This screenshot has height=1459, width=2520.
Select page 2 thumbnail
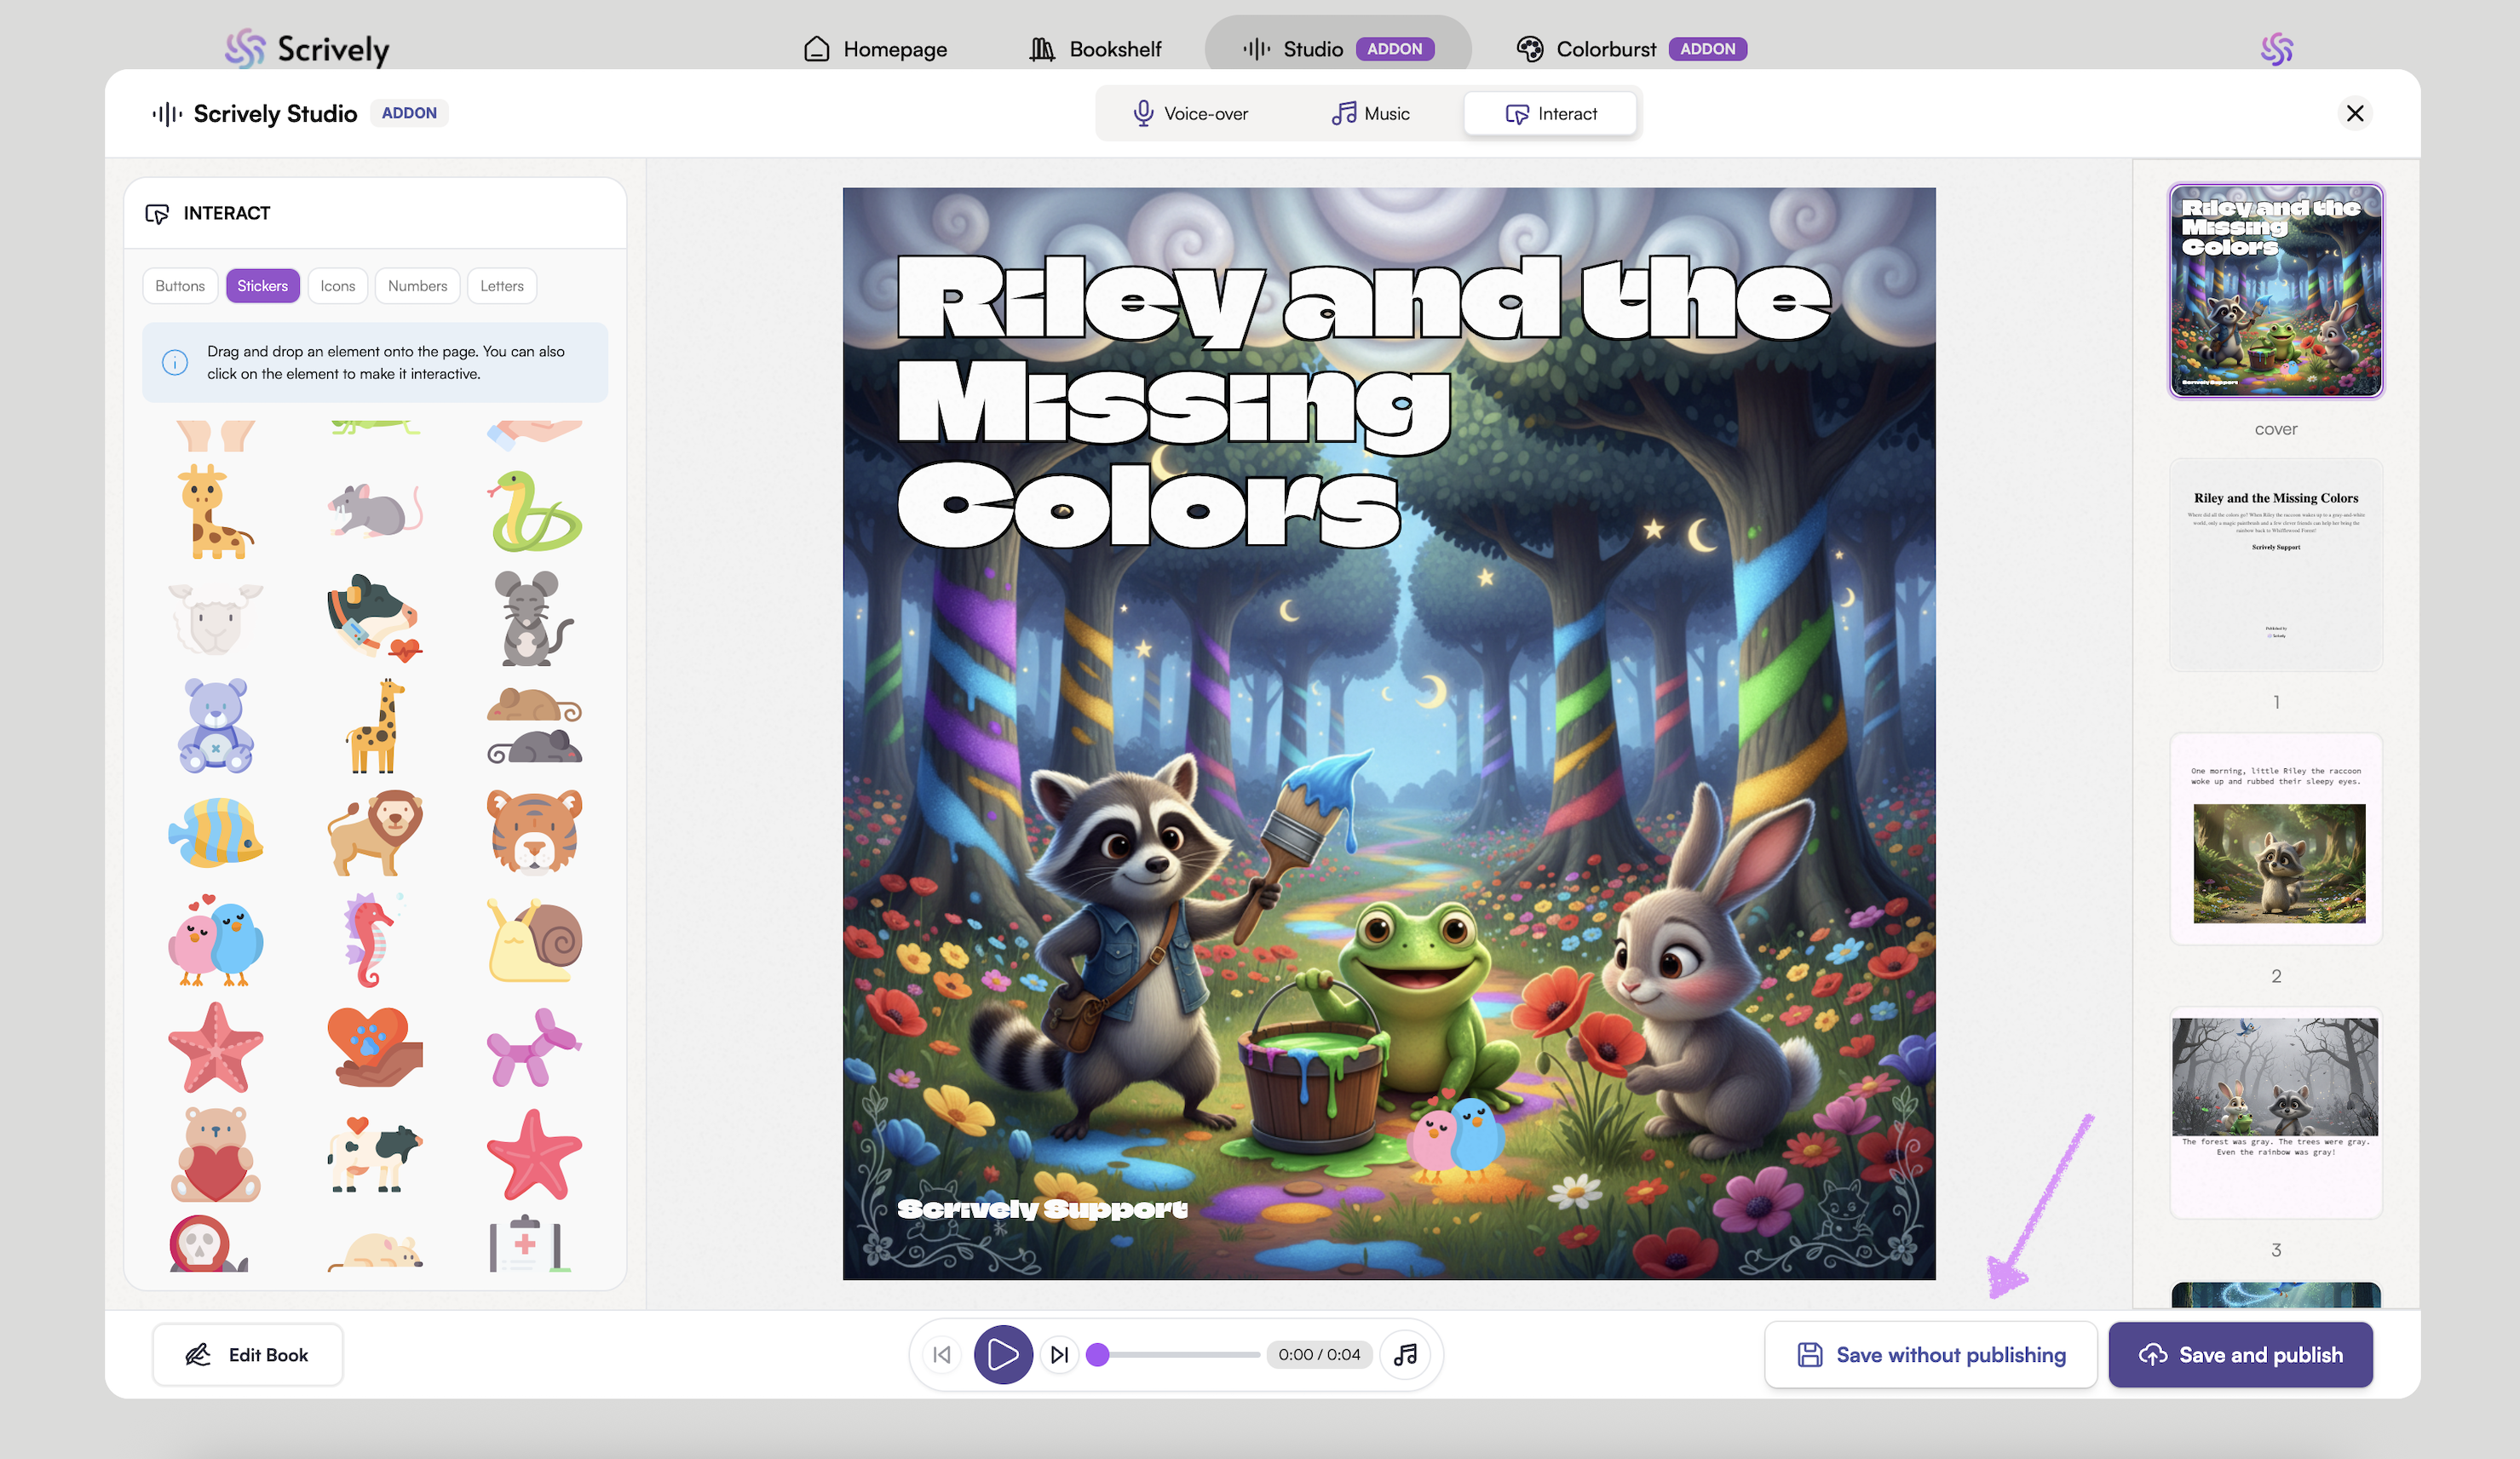point(2276,840)
